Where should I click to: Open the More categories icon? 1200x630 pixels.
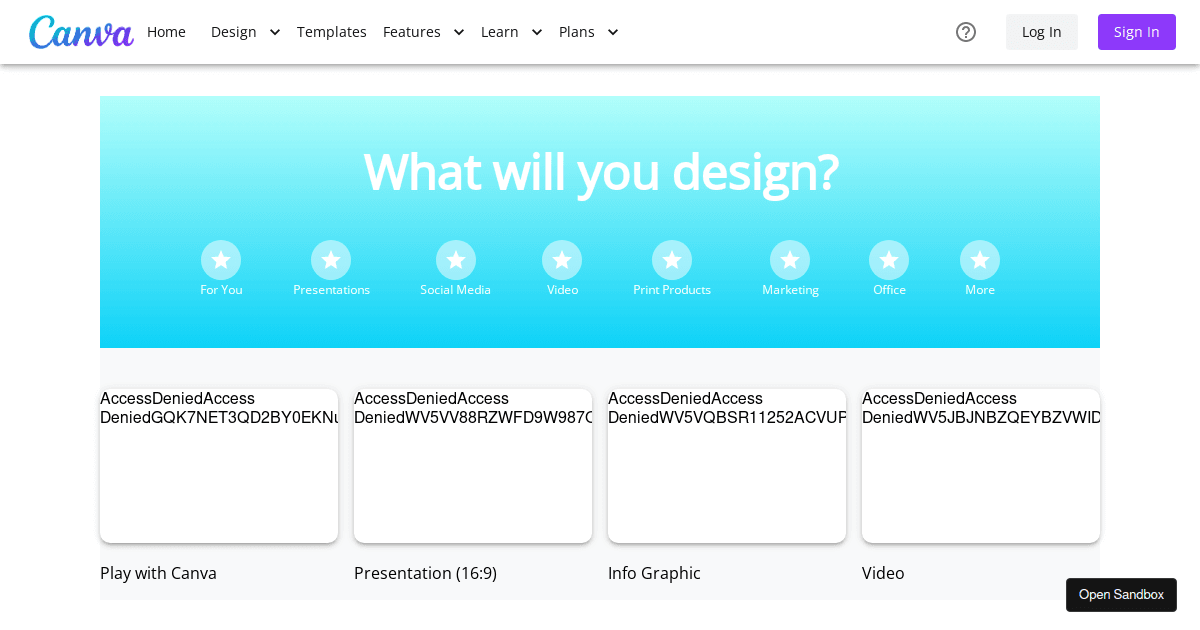point(979,260)
